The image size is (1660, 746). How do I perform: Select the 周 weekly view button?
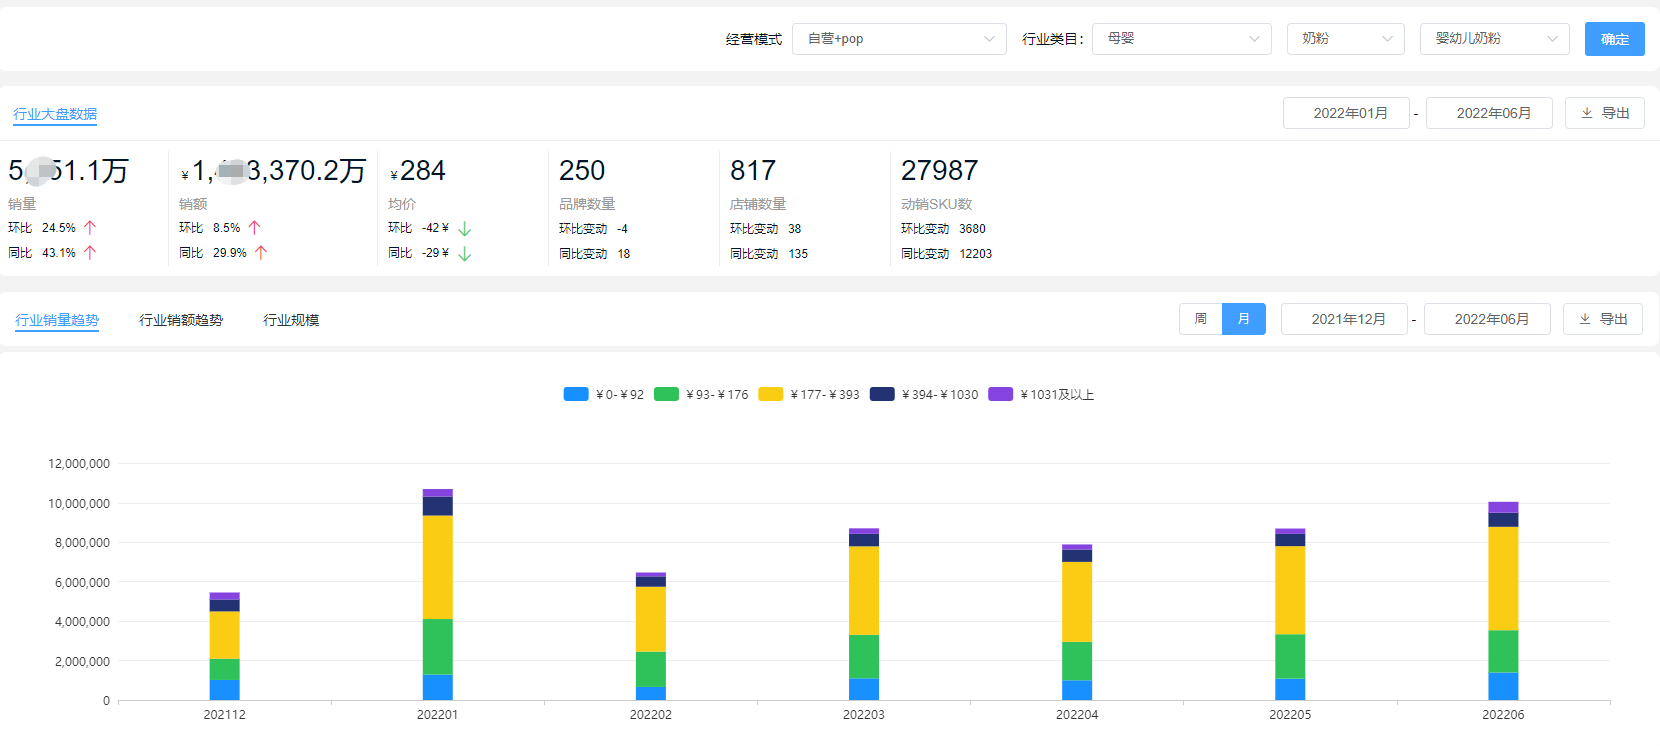coord(1200,319)
